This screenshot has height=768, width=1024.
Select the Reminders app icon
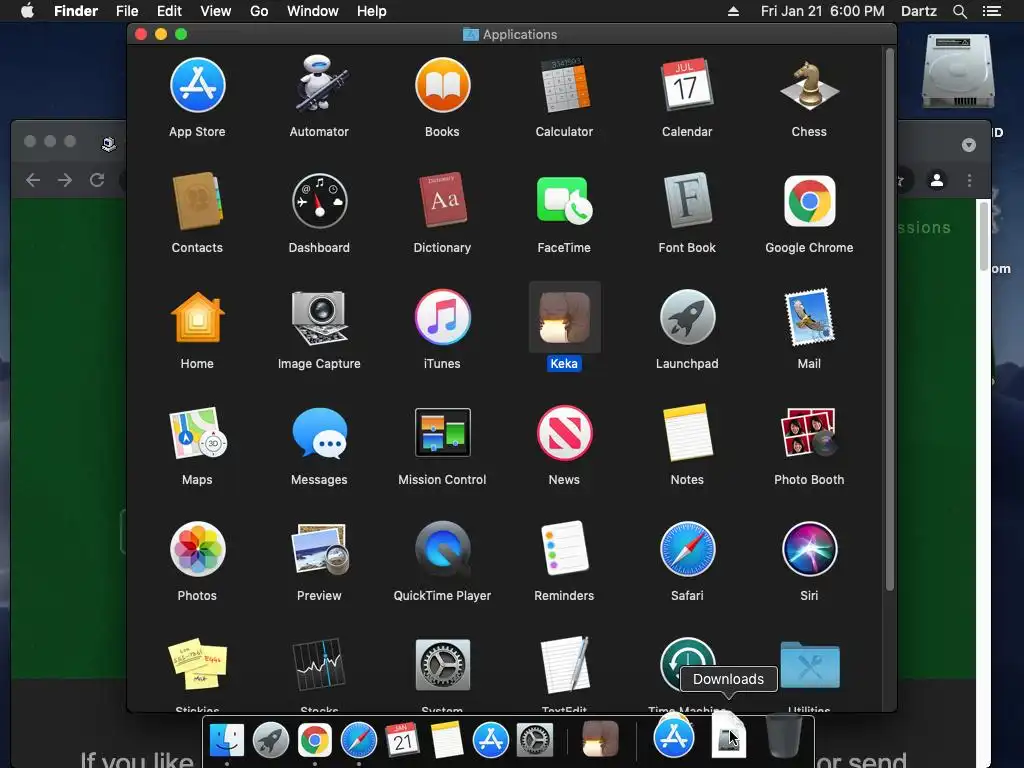click(564, 549)
